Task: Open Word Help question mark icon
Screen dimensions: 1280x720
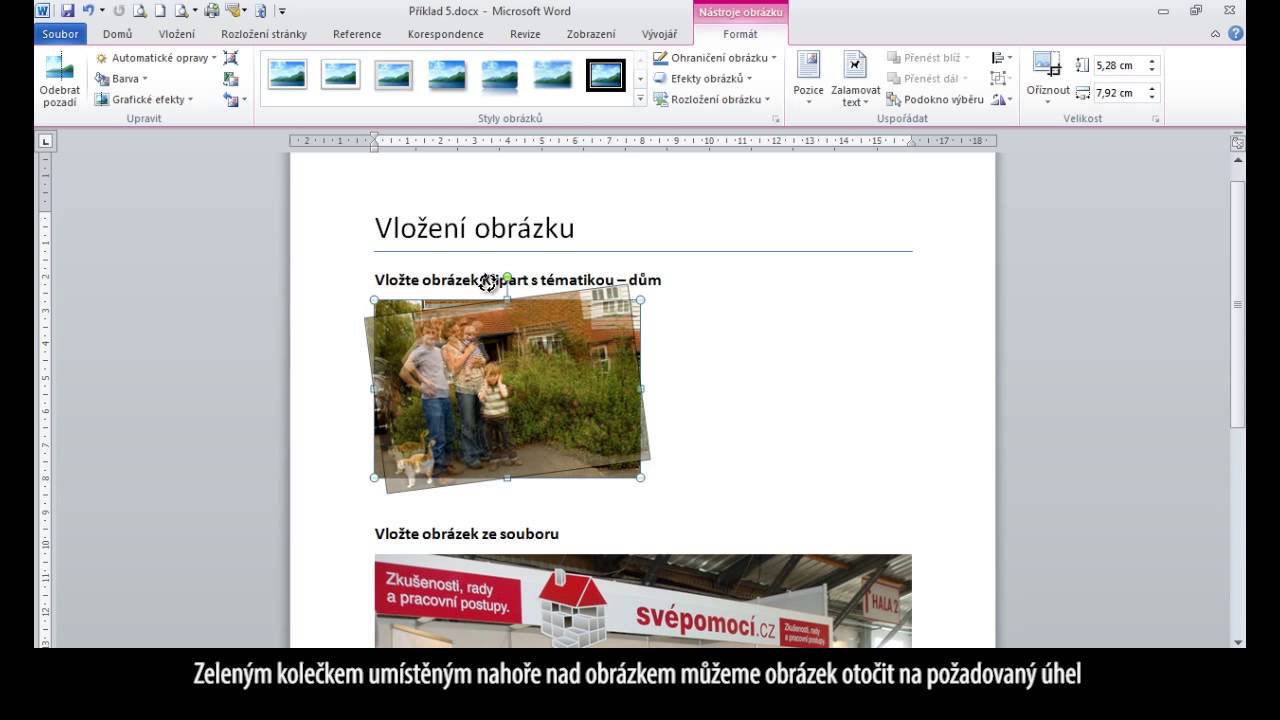Action: [1236, 33]
